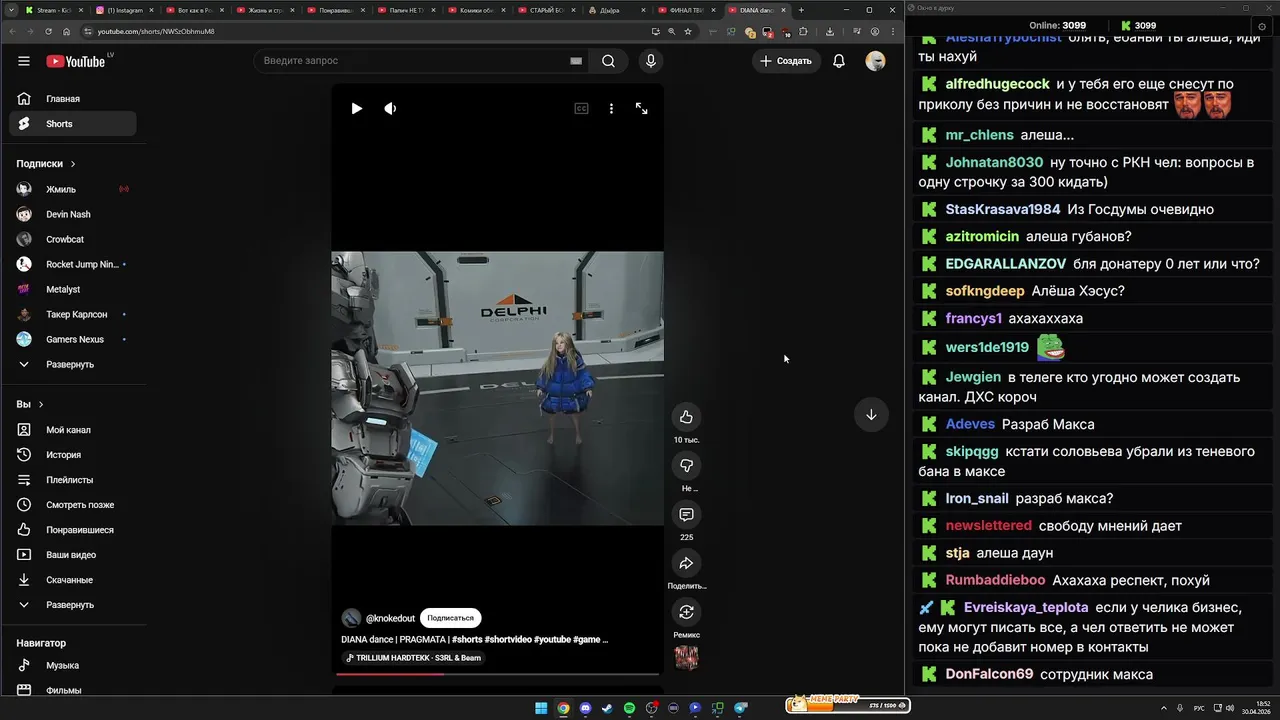Open the Chrome tab search dropdown

pyautogui.click(x=9, y=10)
